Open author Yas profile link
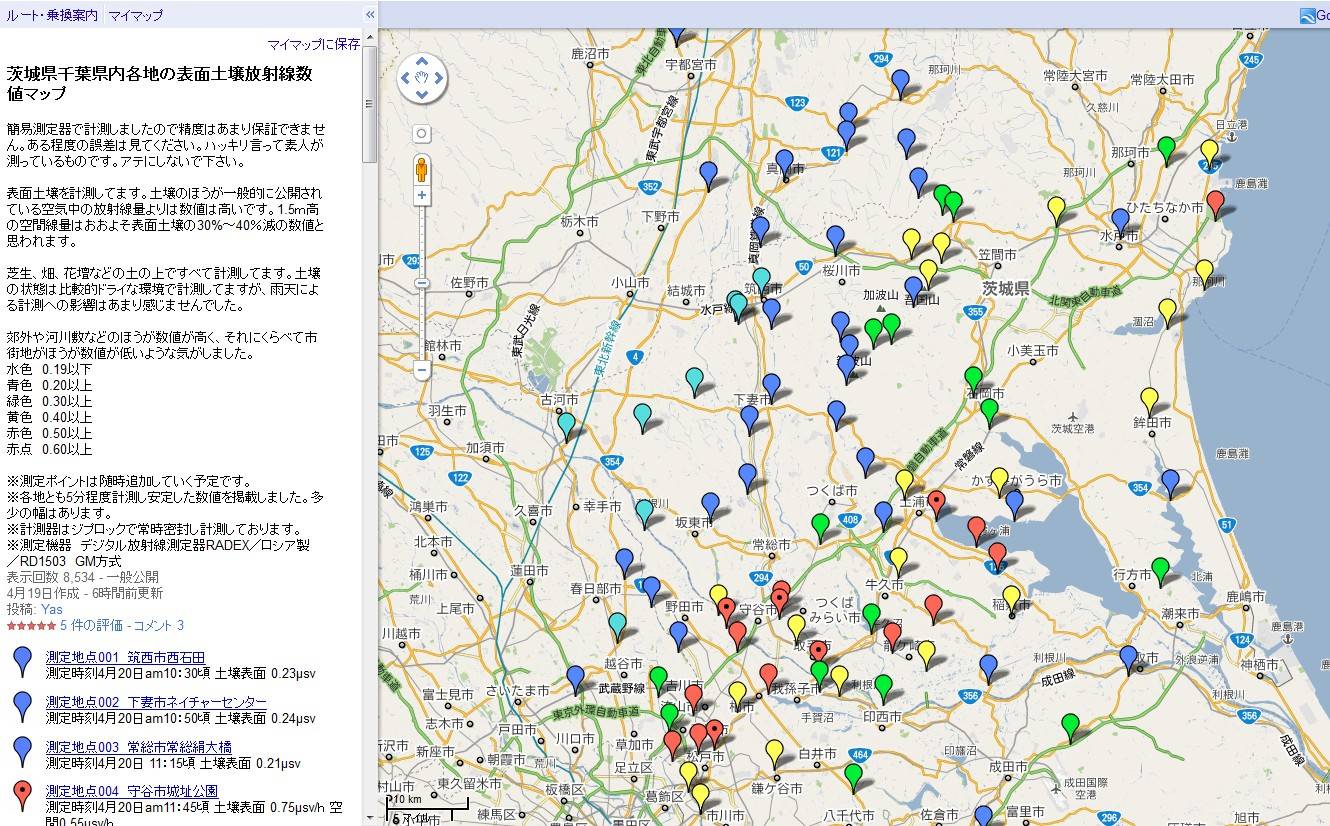Screen dimensions: 1330x826 (51, 609)
